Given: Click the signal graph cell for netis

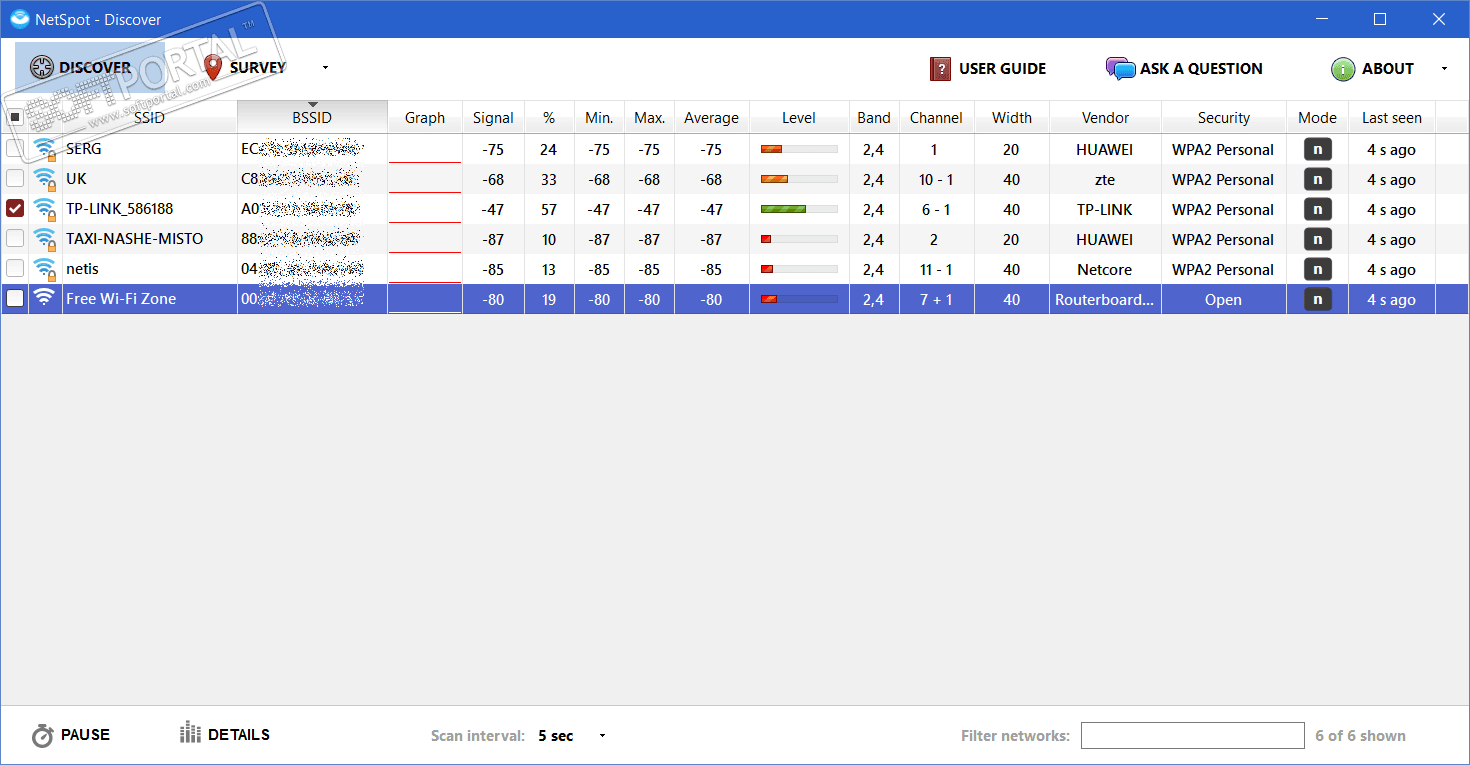Looking at the screenshot, I should [425, 270].
